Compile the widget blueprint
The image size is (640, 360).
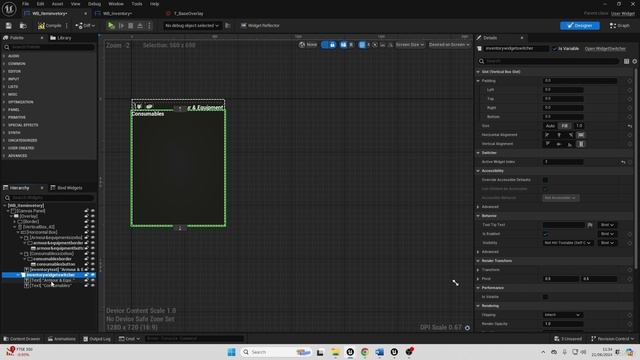pos(50,26)
